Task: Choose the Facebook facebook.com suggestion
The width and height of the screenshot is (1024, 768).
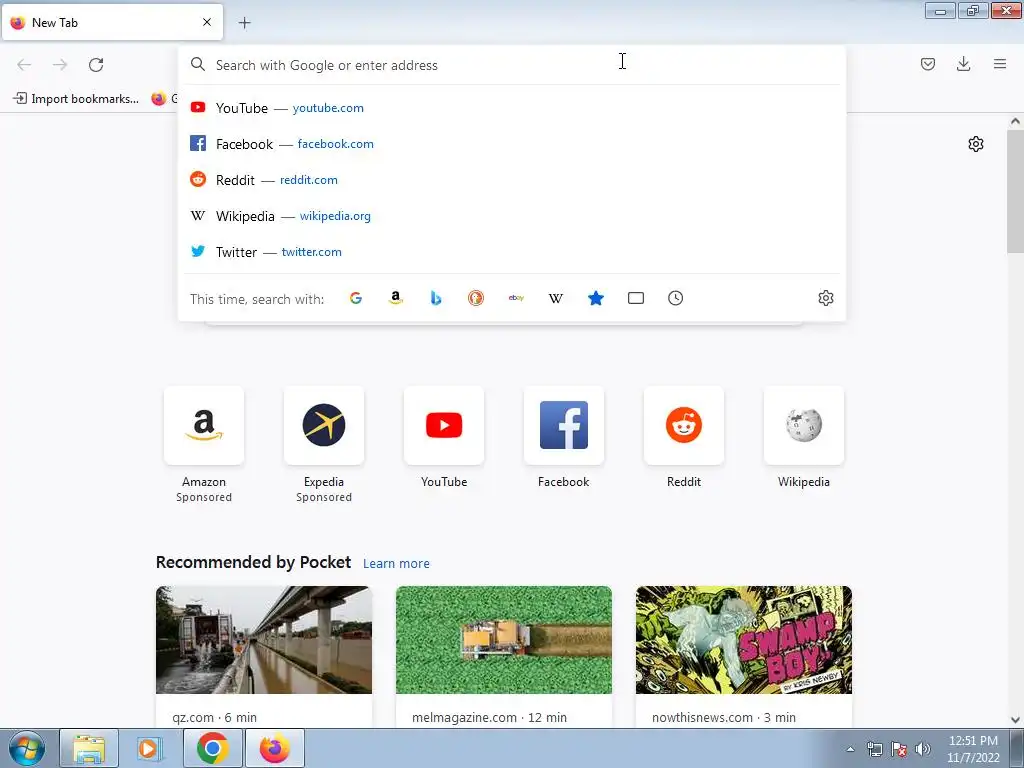Action: (512, 144)
